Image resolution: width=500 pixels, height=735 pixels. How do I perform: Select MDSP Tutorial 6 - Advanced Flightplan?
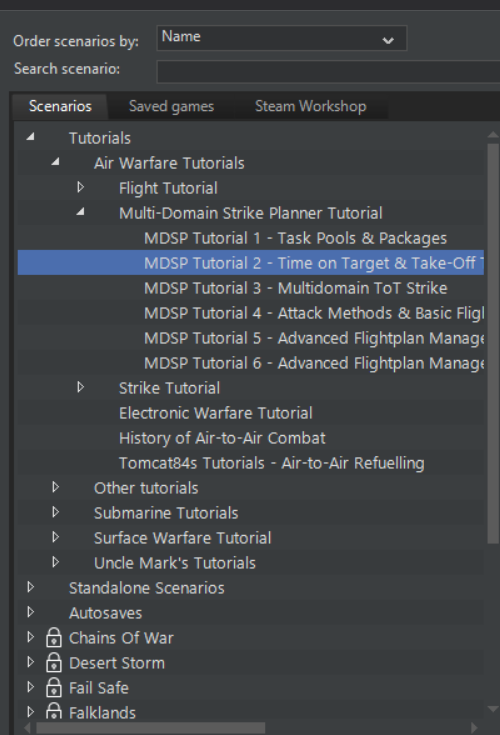[314, 363]
